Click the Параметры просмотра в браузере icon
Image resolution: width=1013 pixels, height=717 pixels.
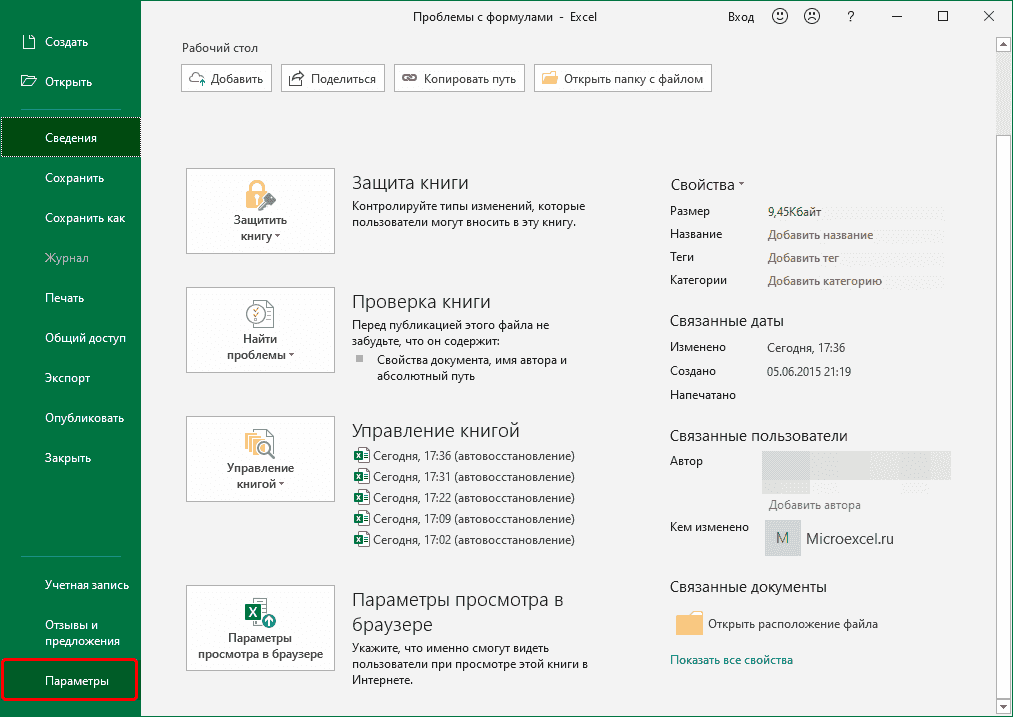coord(260,610)
